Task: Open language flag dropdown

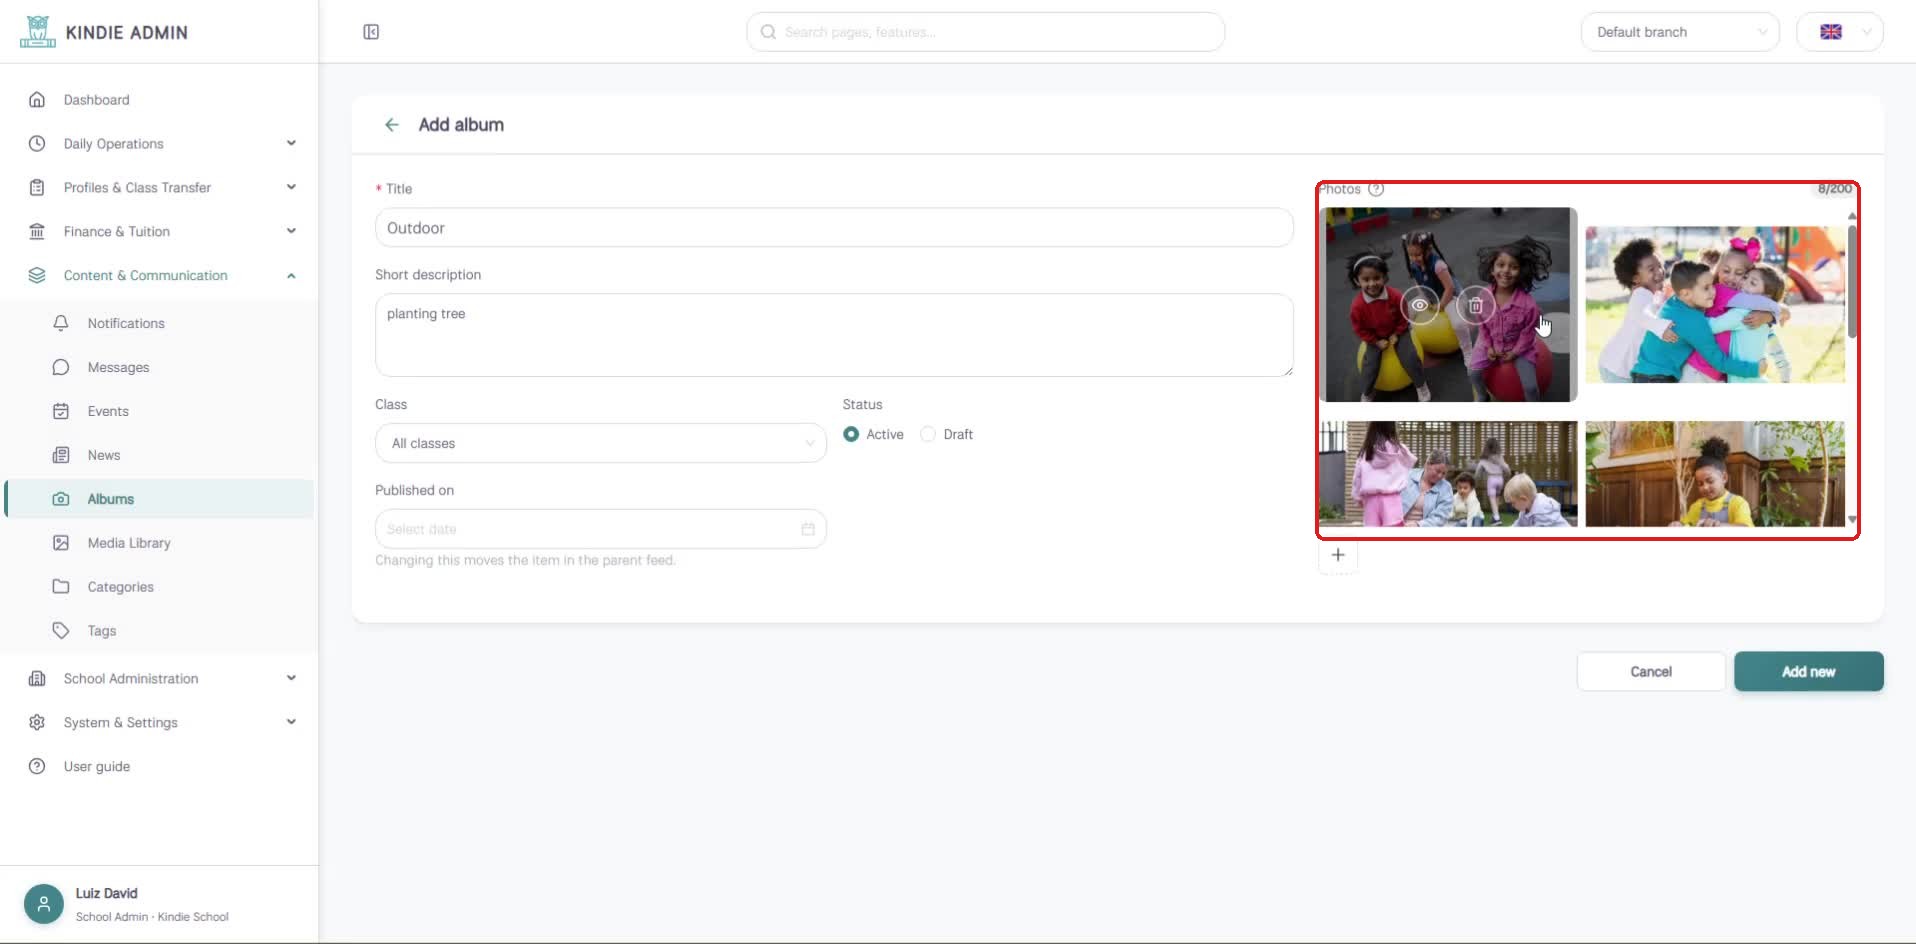Action: (x=1840, y=32)
